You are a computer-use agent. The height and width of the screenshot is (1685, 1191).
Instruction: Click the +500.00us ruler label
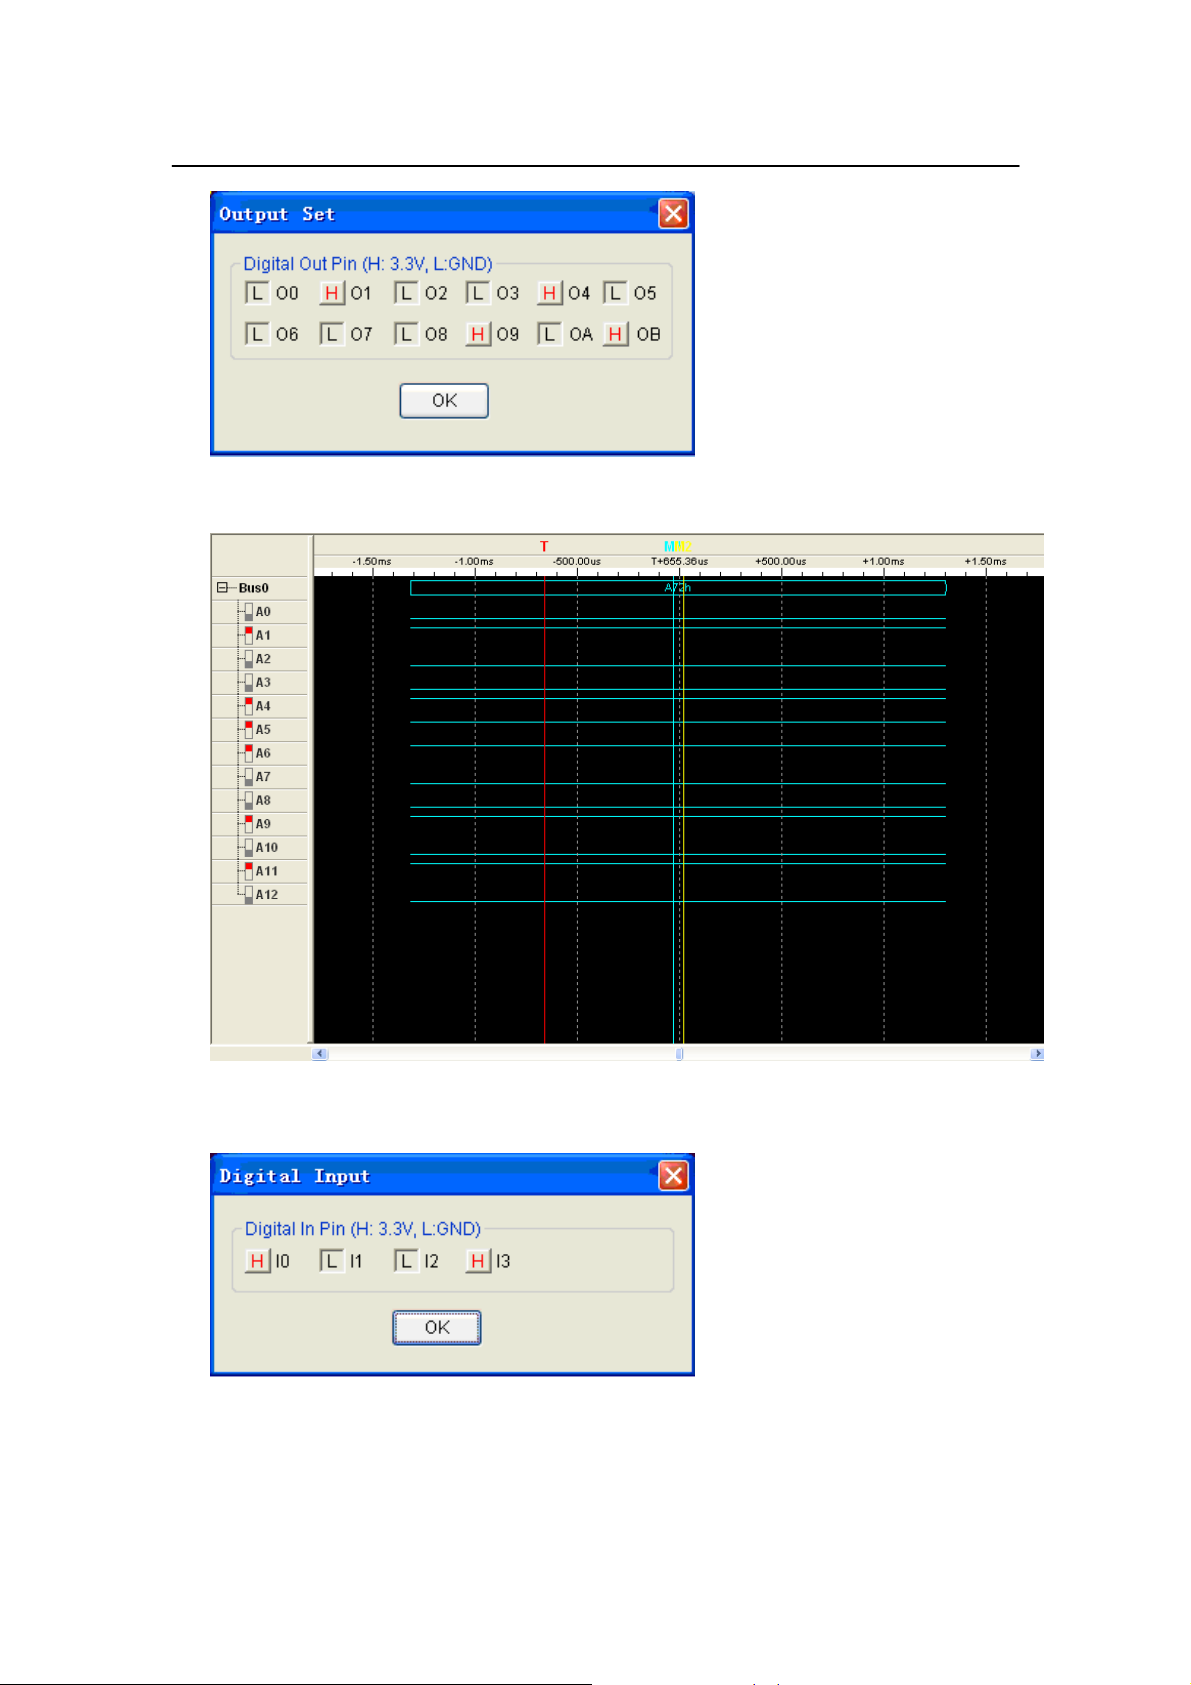coord(781,562)
